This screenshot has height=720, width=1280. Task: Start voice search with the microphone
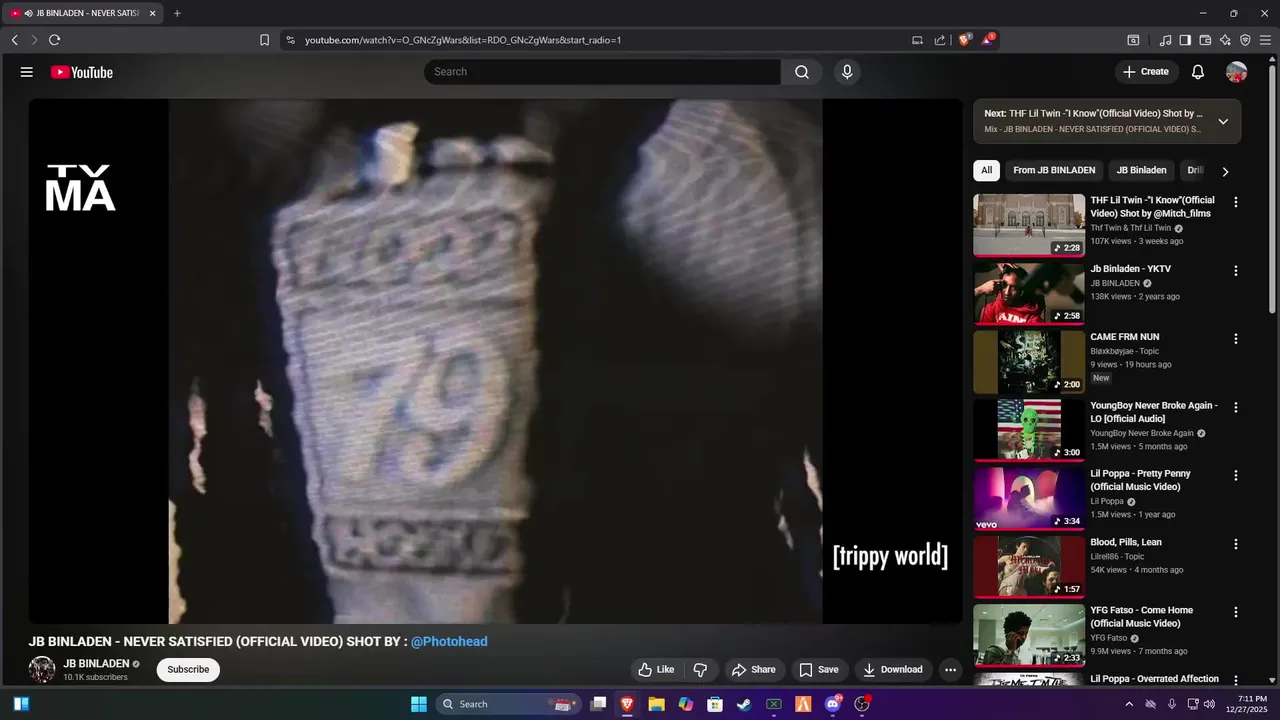click(x=847, y=72)
